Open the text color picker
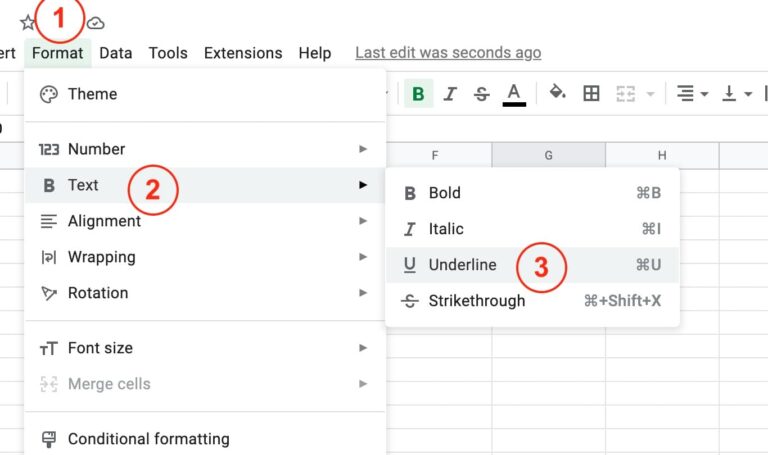Screen dimensions: 768x455 [x=514, y=95]
